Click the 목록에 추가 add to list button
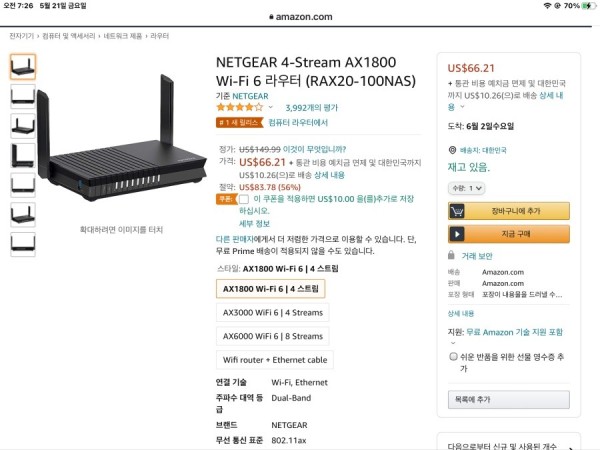The width and height of the screenshot is (600, 450). coord(509,399)
